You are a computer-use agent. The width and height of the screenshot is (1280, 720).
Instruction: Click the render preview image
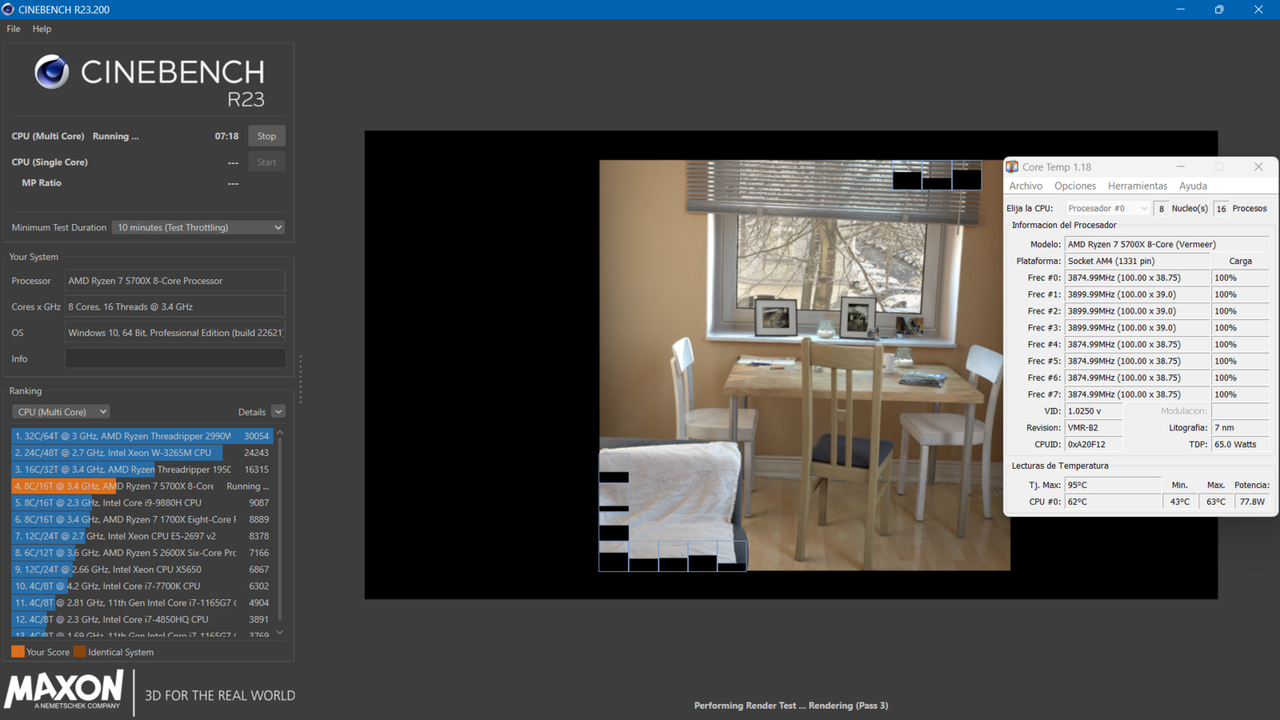[x=804, y=365]
